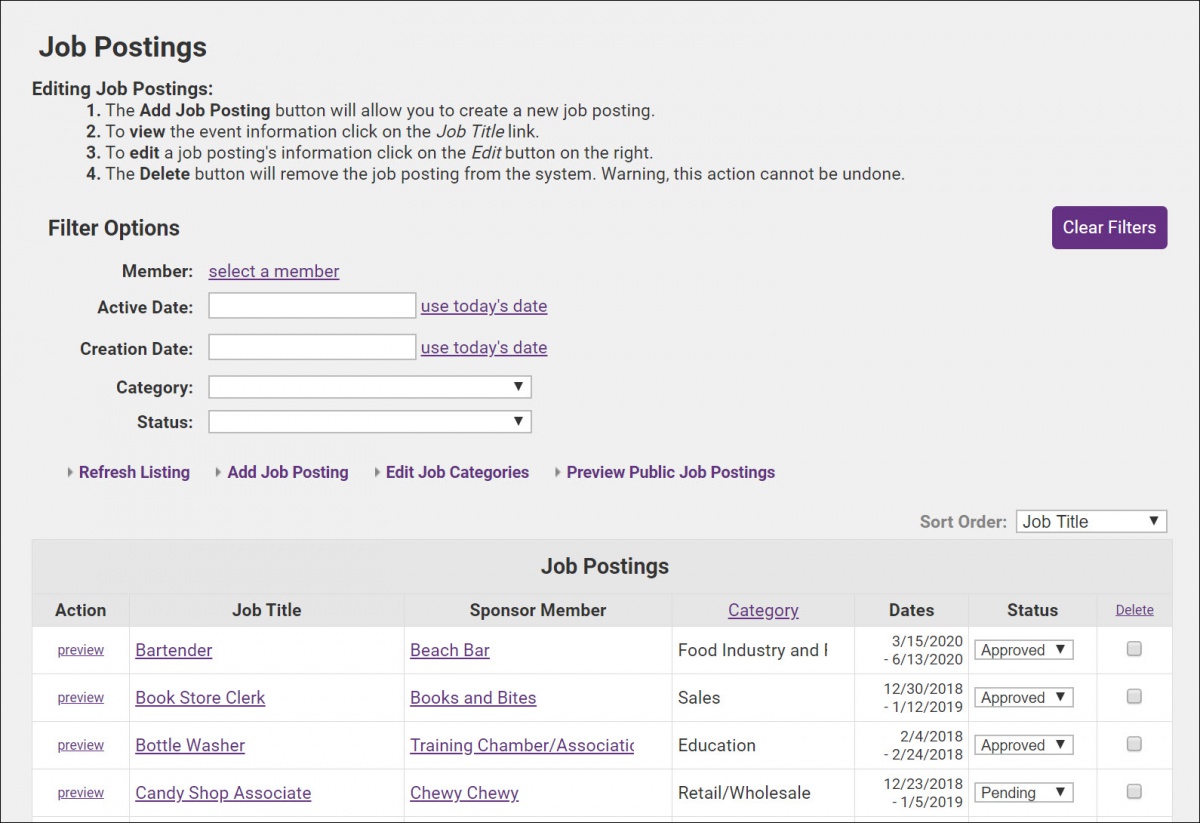Image resolution: width=1200 pixels, height=823 pixels.
Task: Click Refresh Listing
Action: (x=134, y=472)
